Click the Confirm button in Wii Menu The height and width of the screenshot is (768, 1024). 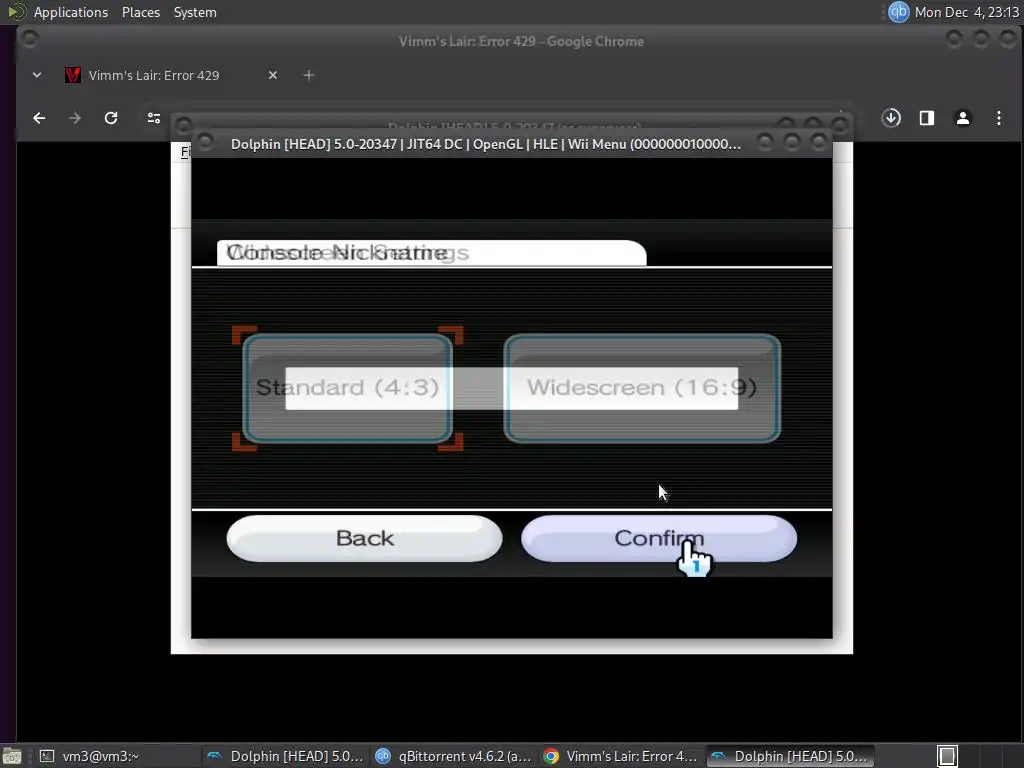coord(659,538)
